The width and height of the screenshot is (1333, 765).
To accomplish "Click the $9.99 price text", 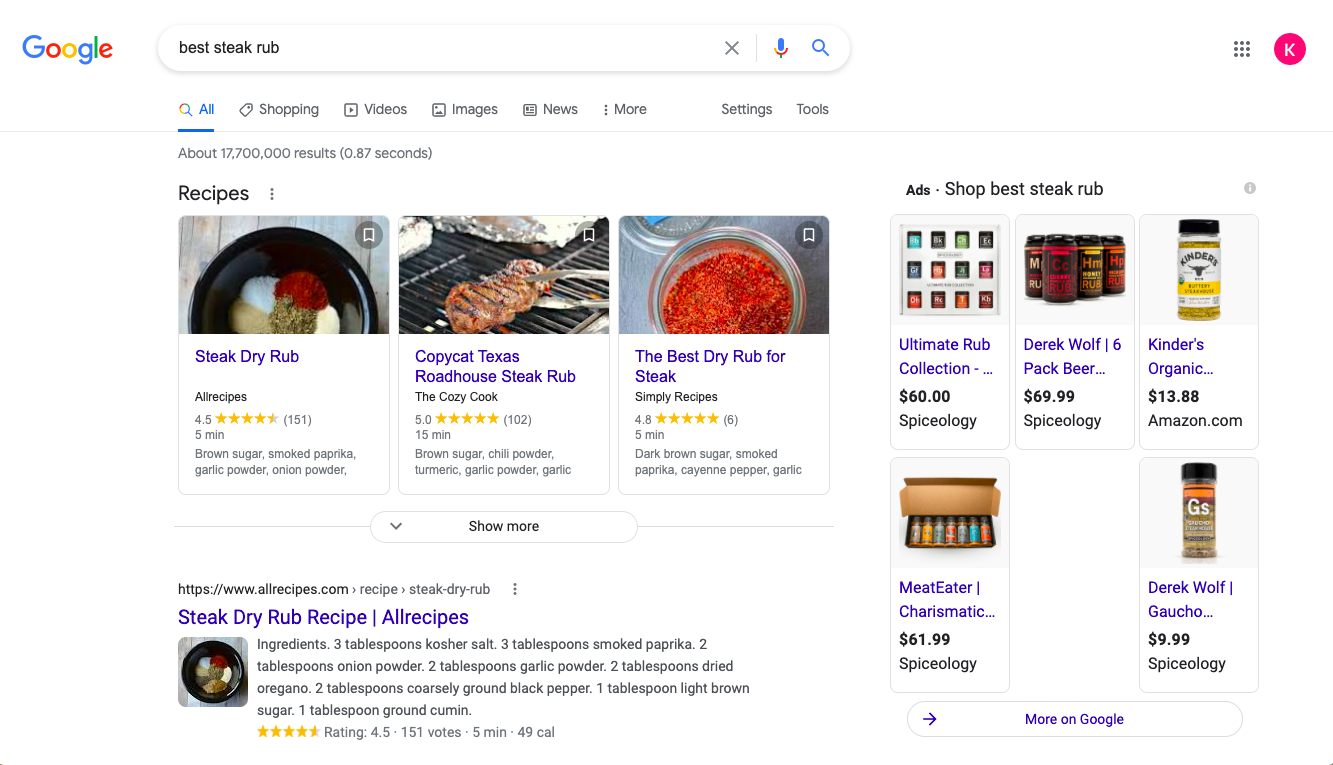I will (x=1169, y=640).
